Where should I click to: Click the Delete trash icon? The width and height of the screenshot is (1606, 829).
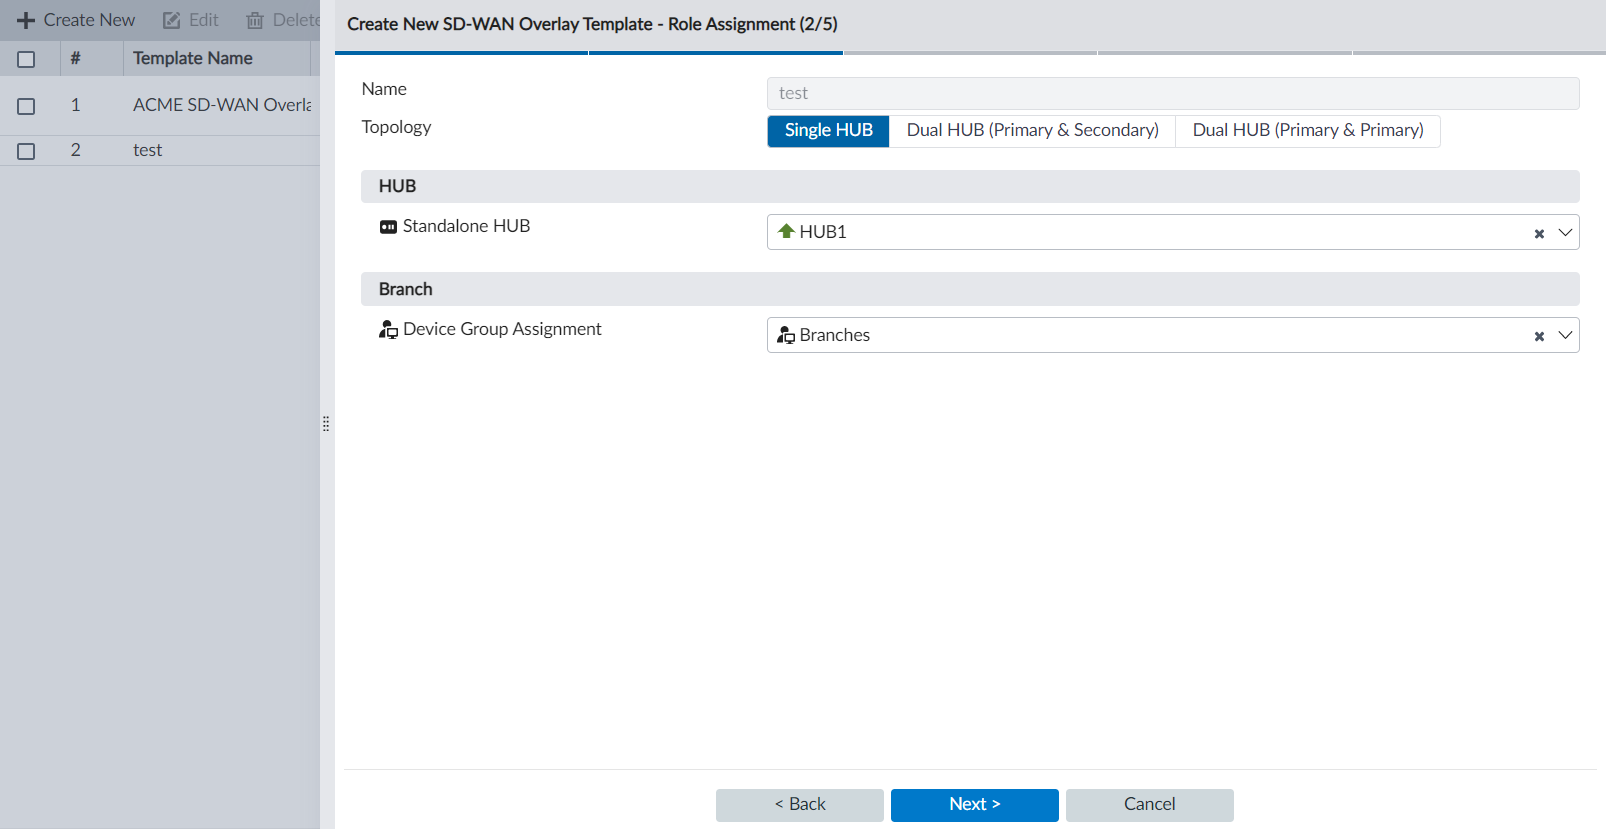point(255,20)
